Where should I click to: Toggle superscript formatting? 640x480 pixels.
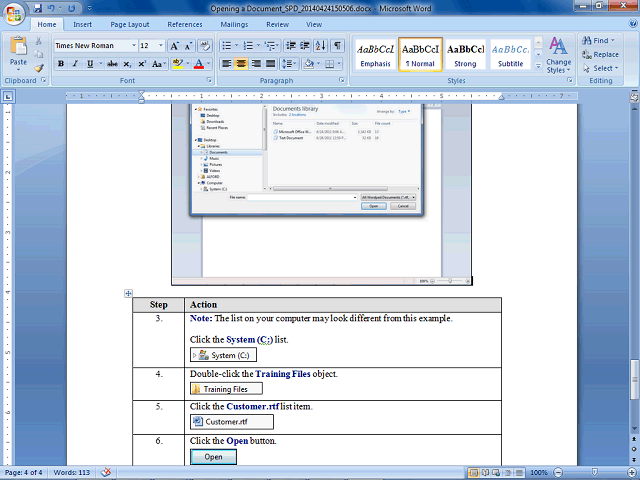142,64
